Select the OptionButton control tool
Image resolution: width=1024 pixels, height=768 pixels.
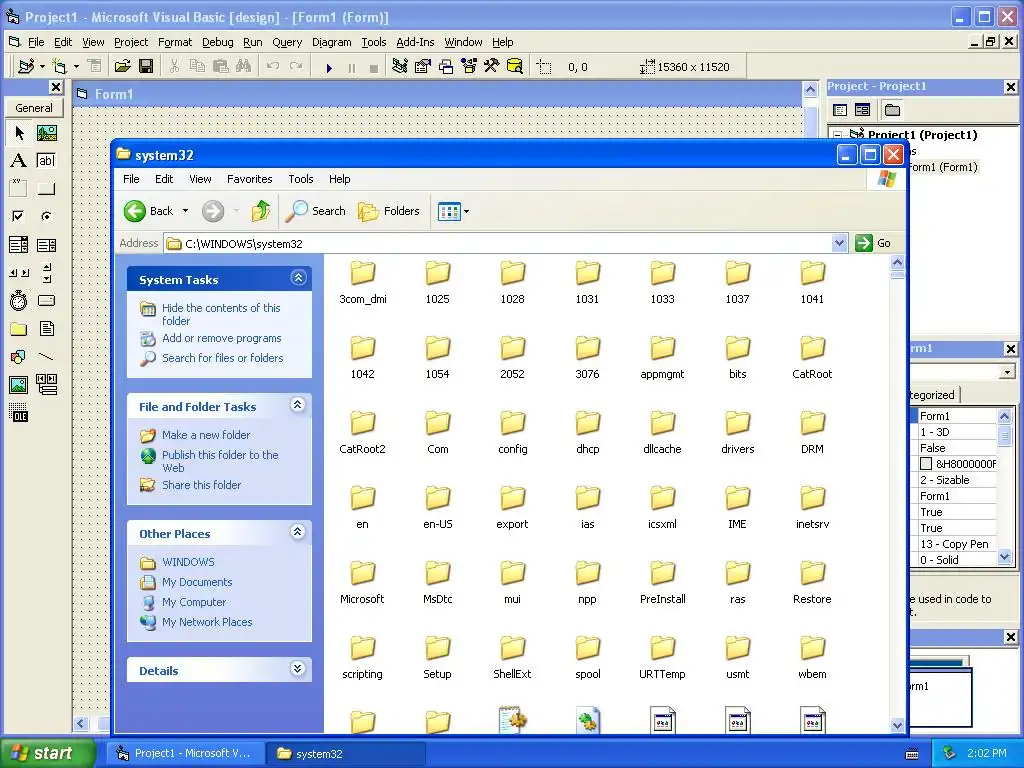click(46, 216)
